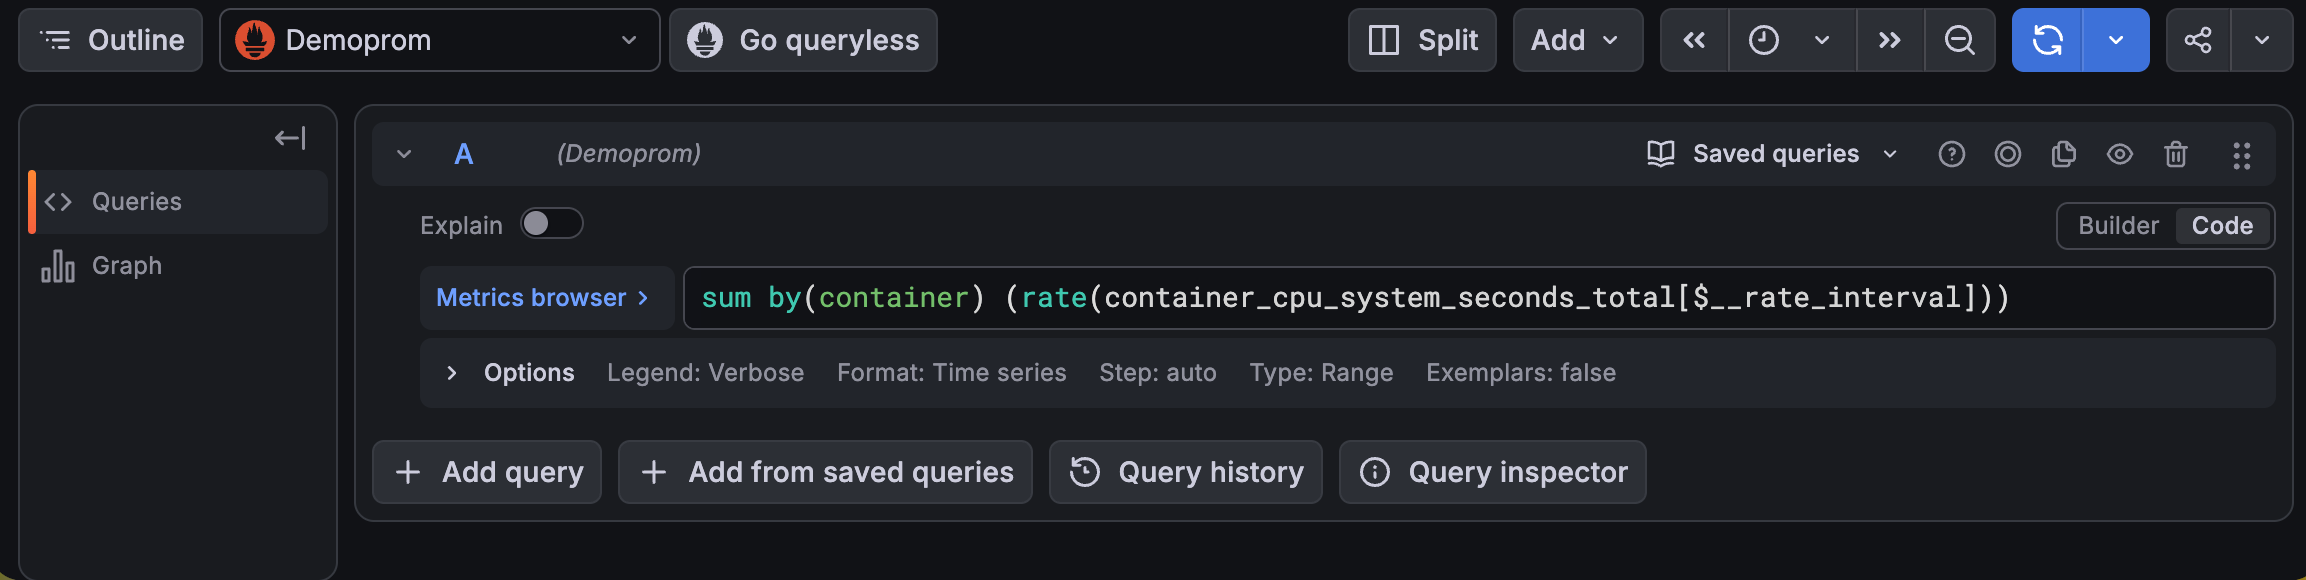Delete query A with trash icon
The height and width of the screenshot is (580, 2306).
pos(2176,154)
